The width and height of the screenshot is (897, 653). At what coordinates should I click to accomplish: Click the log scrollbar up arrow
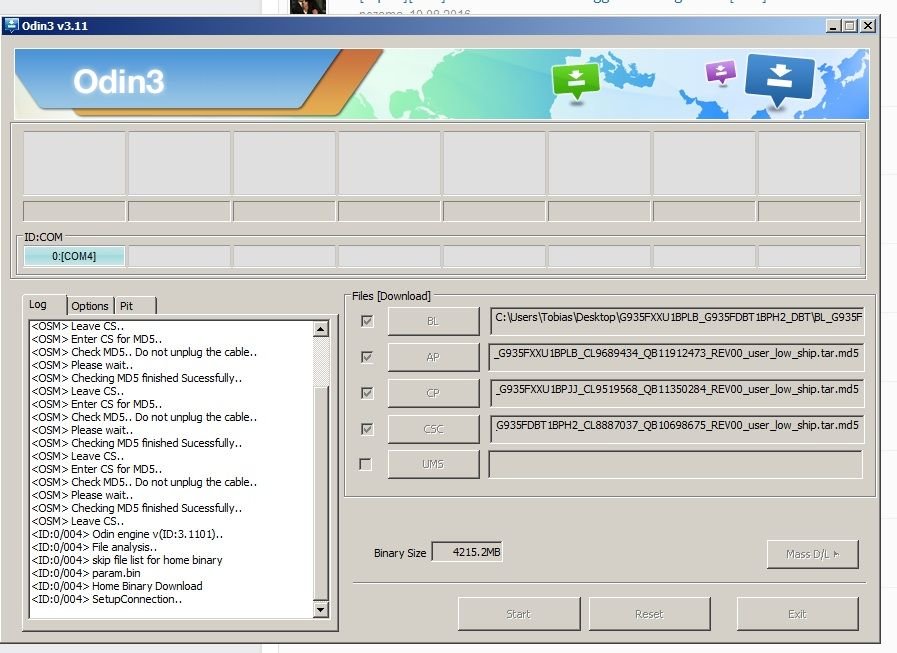click(321, 329)
